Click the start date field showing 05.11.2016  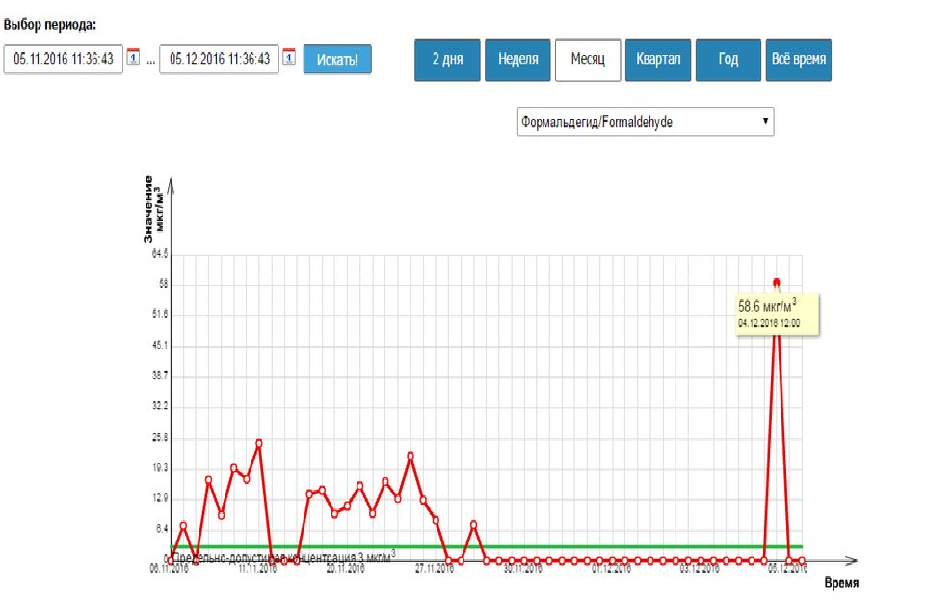pyautogui.click(x=62, y=59)
